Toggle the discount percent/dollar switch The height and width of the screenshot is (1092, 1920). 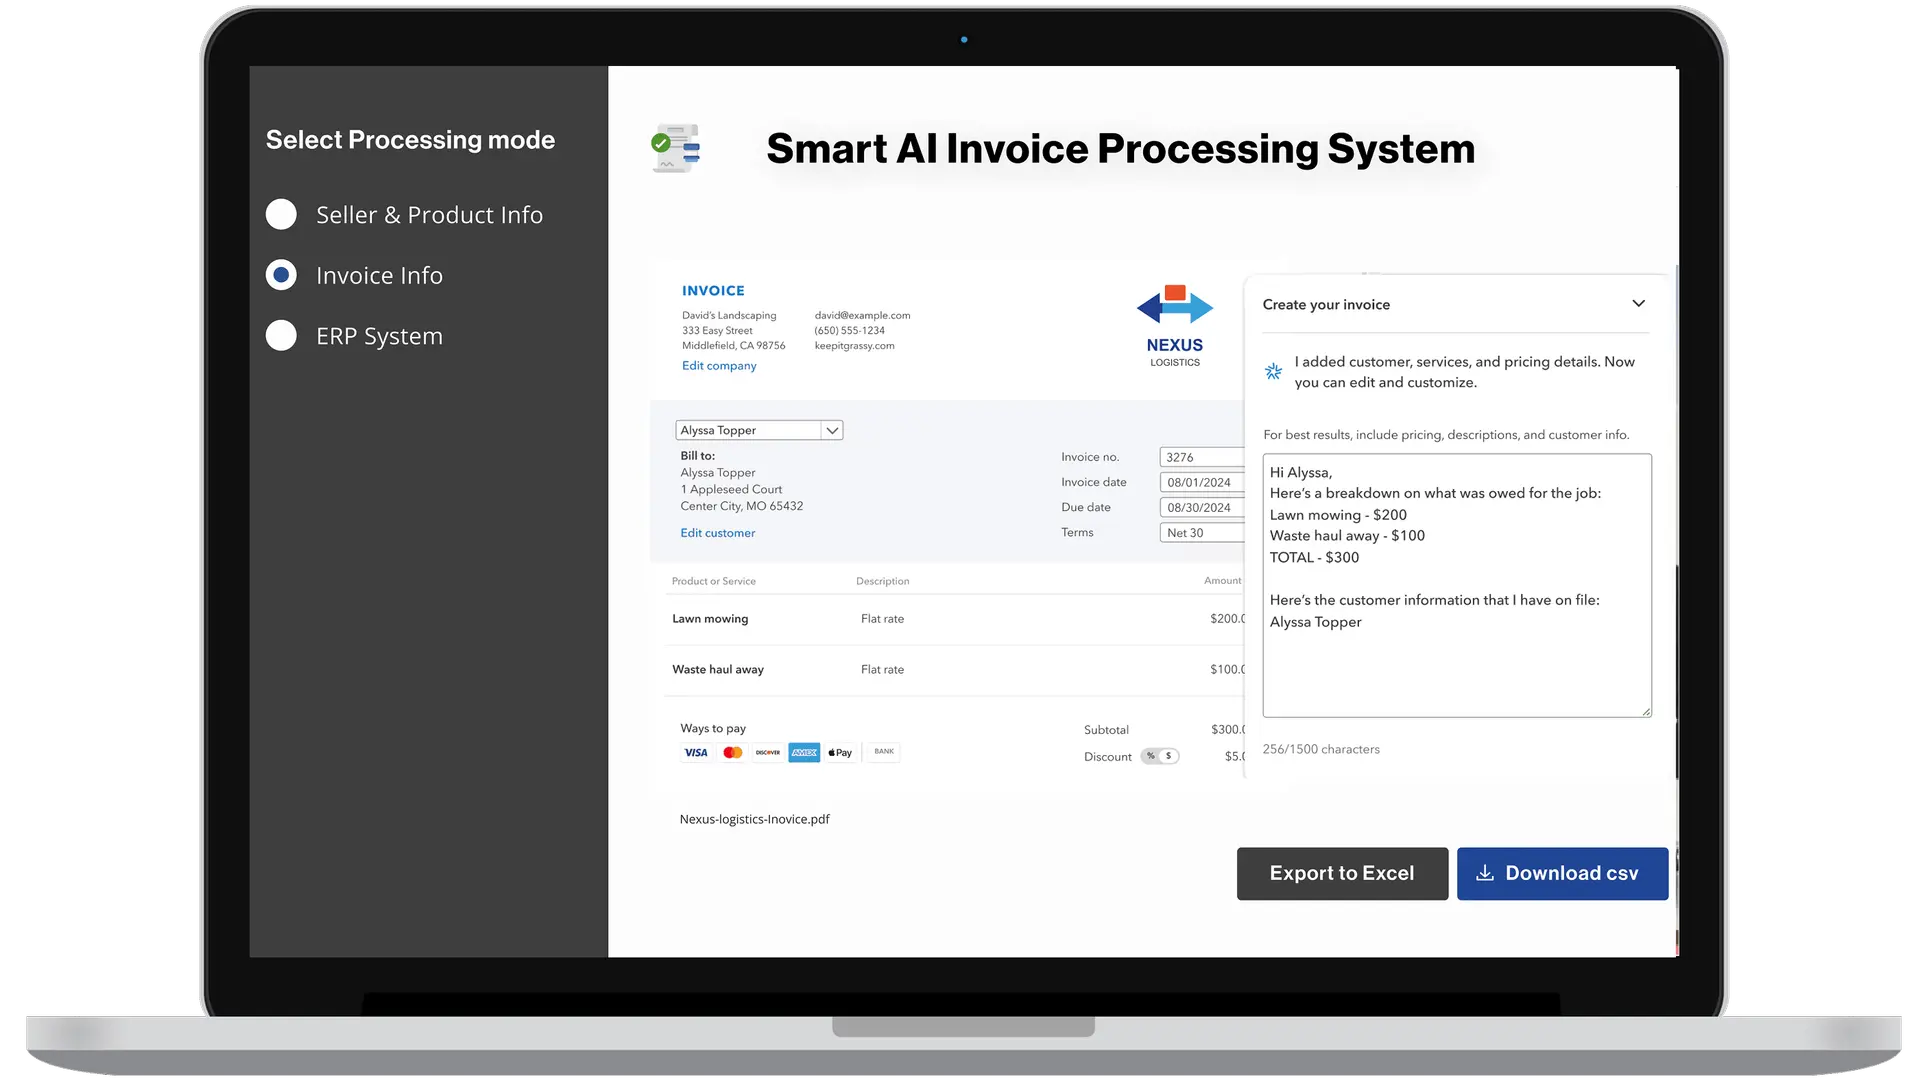pyautogui.click(x=1160, y=756)
